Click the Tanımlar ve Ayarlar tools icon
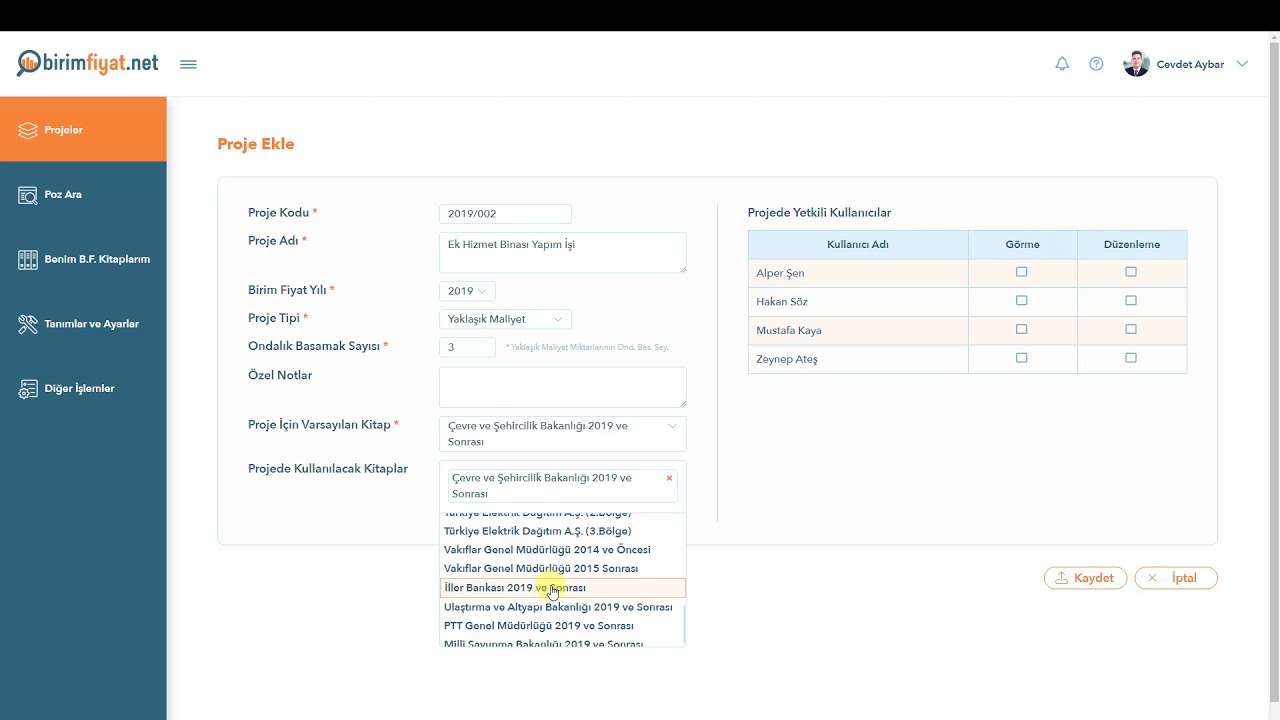 tap(28, 324)
